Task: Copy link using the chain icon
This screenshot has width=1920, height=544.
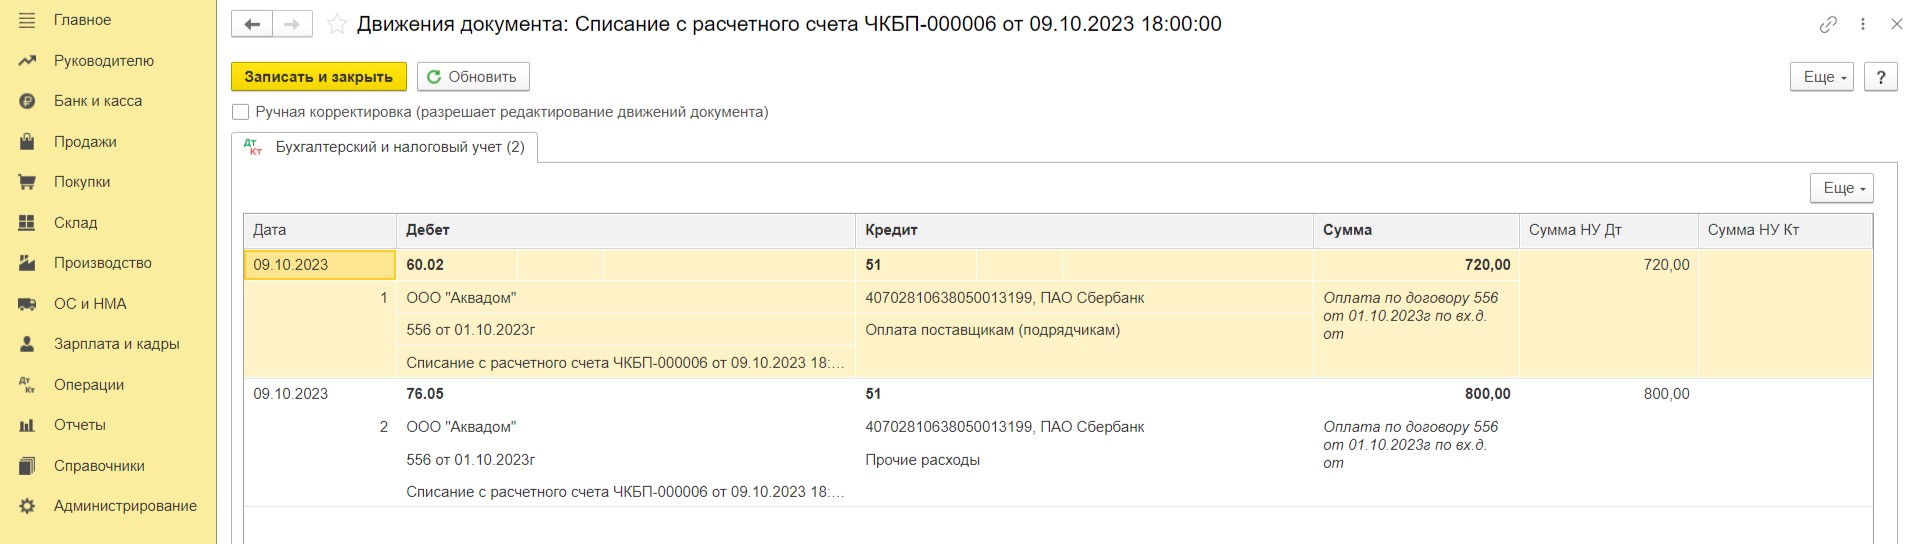Action: coord(1828,24)
